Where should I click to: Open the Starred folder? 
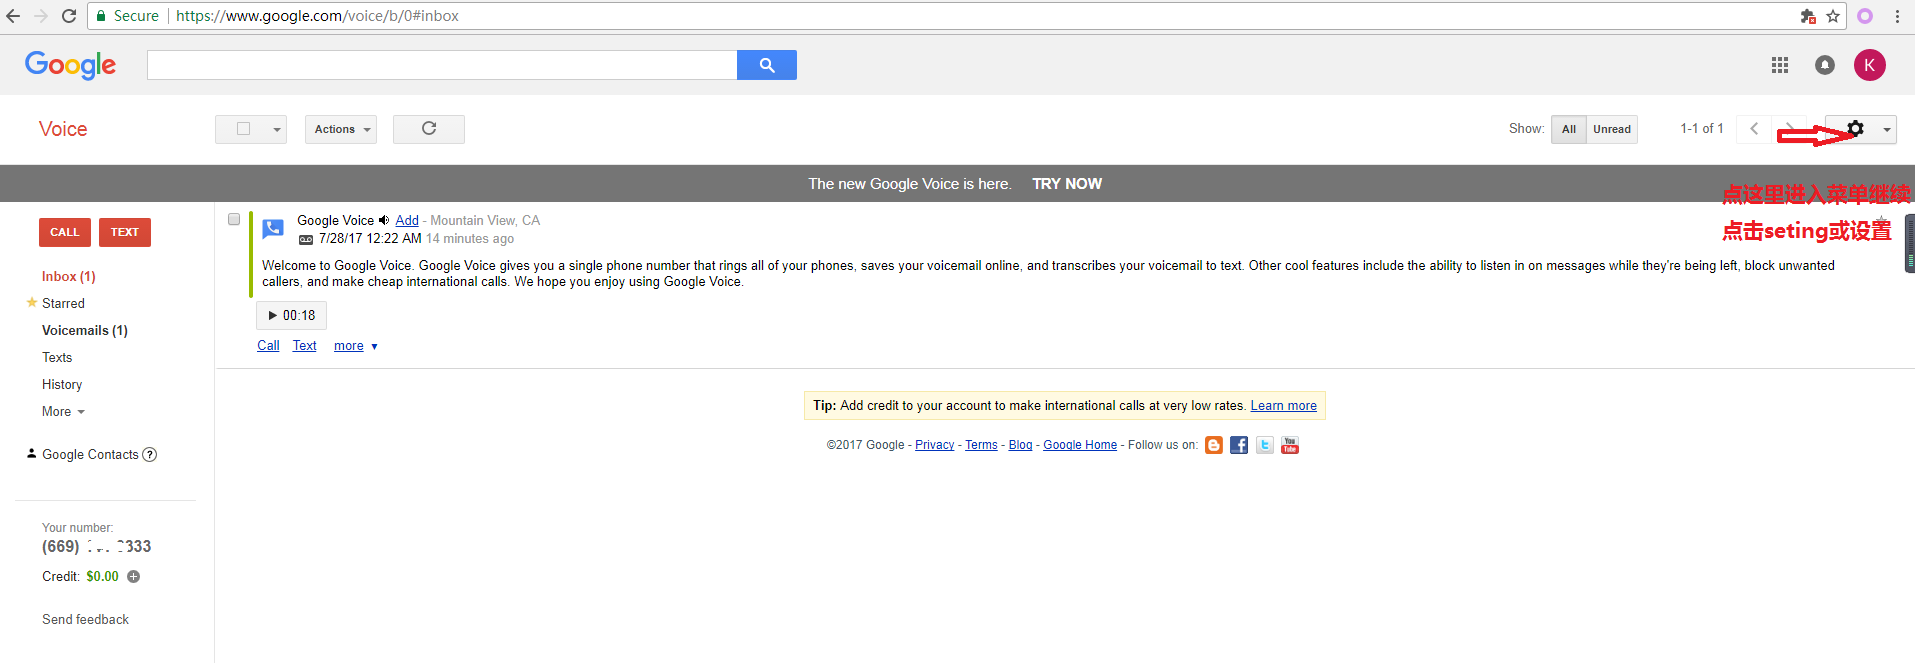[63, 303]
